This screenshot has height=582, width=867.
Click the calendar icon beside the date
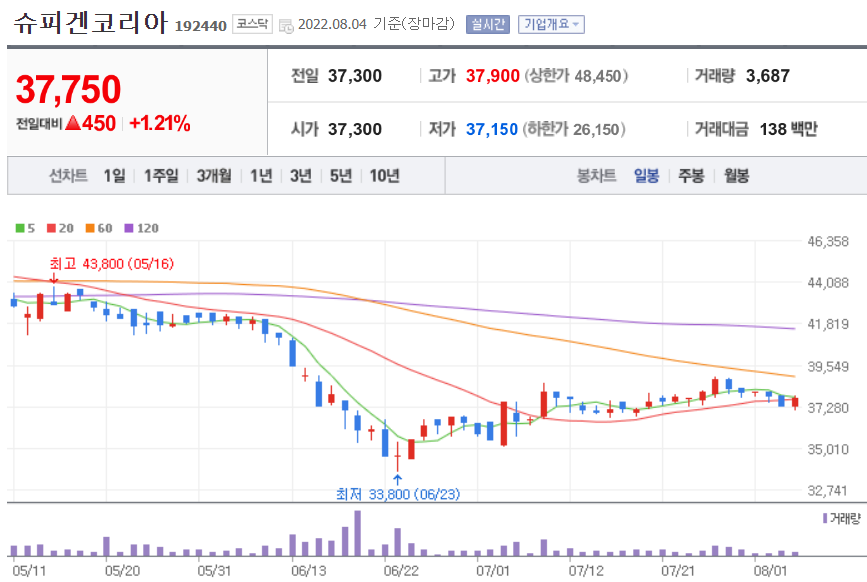[286, 25]
